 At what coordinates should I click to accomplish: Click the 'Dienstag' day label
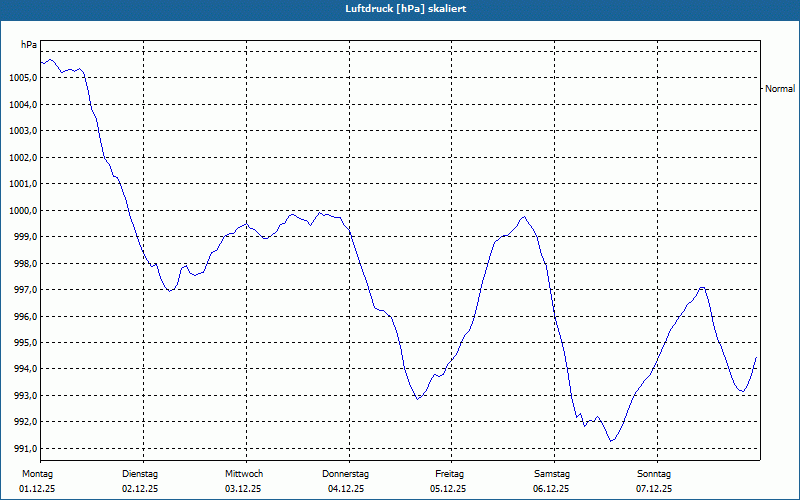pyautogui.click(x=140, y=474)
